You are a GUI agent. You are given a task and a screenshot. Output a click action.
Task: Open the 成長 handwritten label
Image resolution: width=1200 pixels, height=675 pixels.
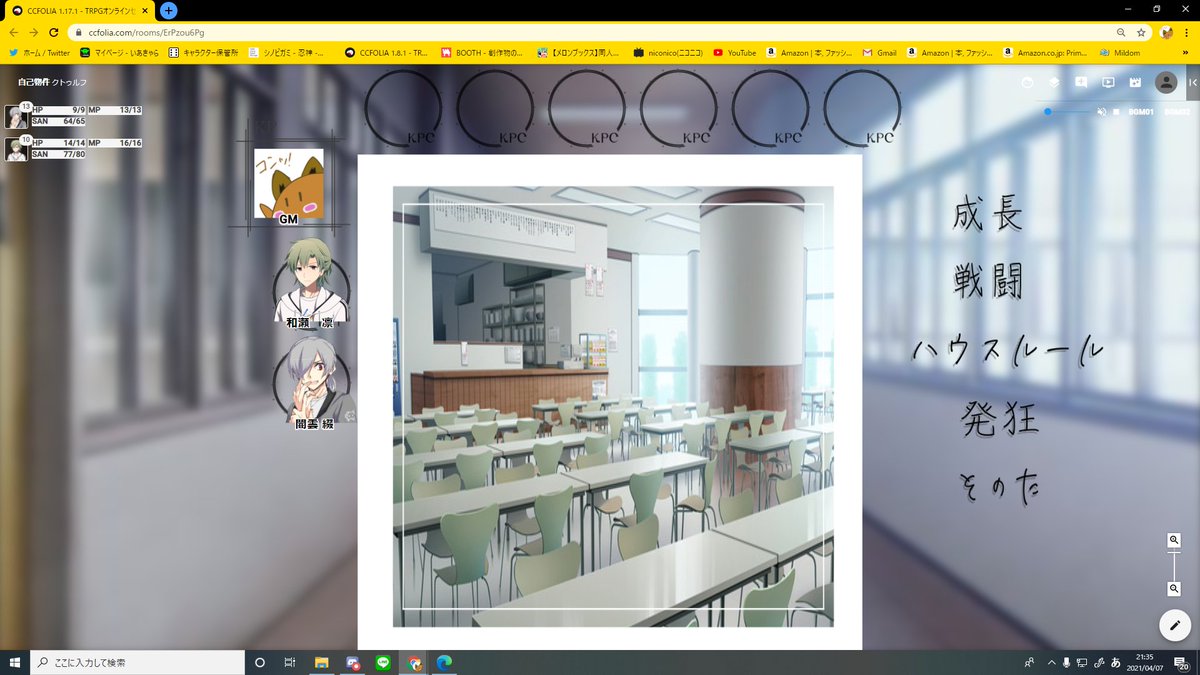click(988, 215)
